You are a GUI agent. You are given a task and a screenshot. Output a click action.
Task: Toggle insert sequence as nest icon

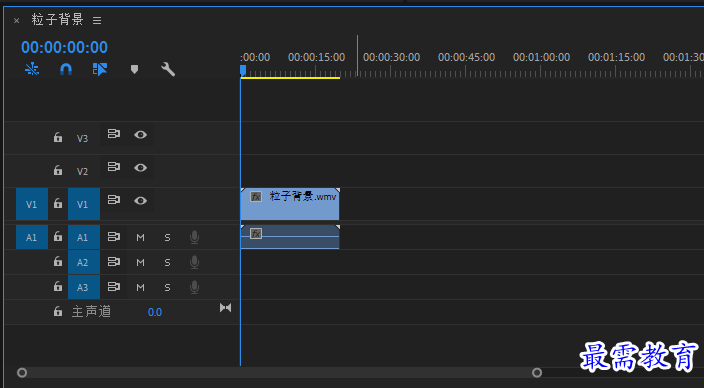[x=32, y=69]
